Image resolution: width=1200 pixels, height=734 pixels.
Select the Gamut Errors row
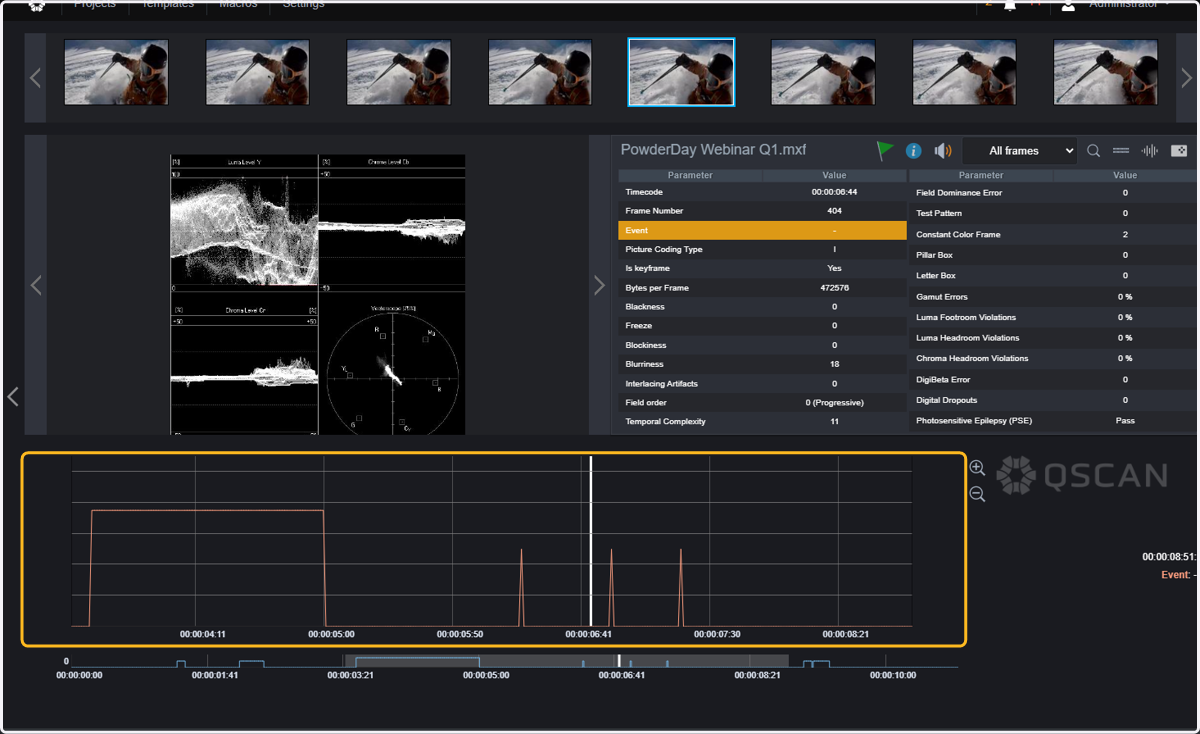coord(1054,297)
